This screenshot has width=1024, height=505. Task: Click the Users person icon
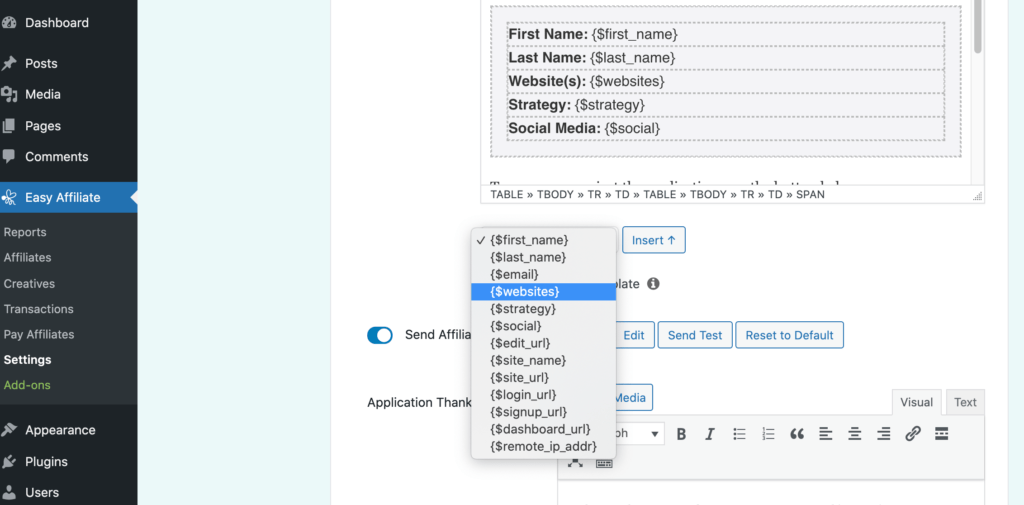tap(8, 492)
